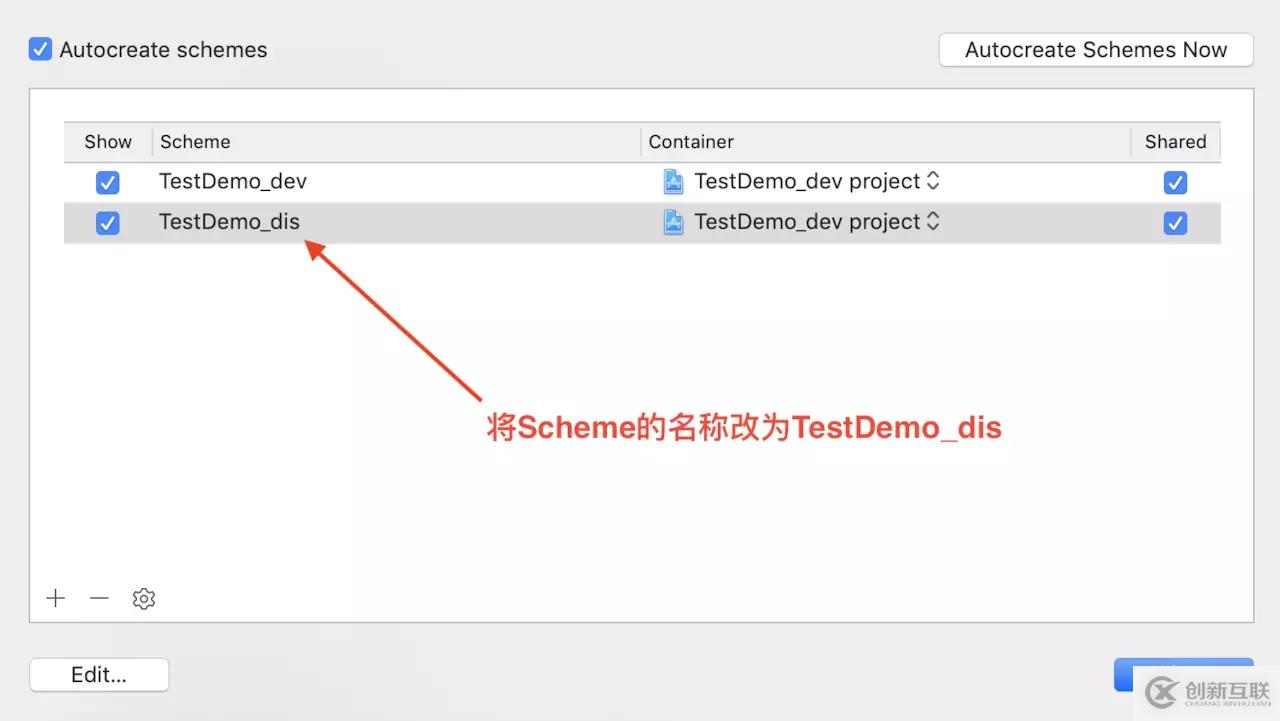Click project icon in TestDemo_dev row
Screen dimensions: 1280x721
pos(674,181)
